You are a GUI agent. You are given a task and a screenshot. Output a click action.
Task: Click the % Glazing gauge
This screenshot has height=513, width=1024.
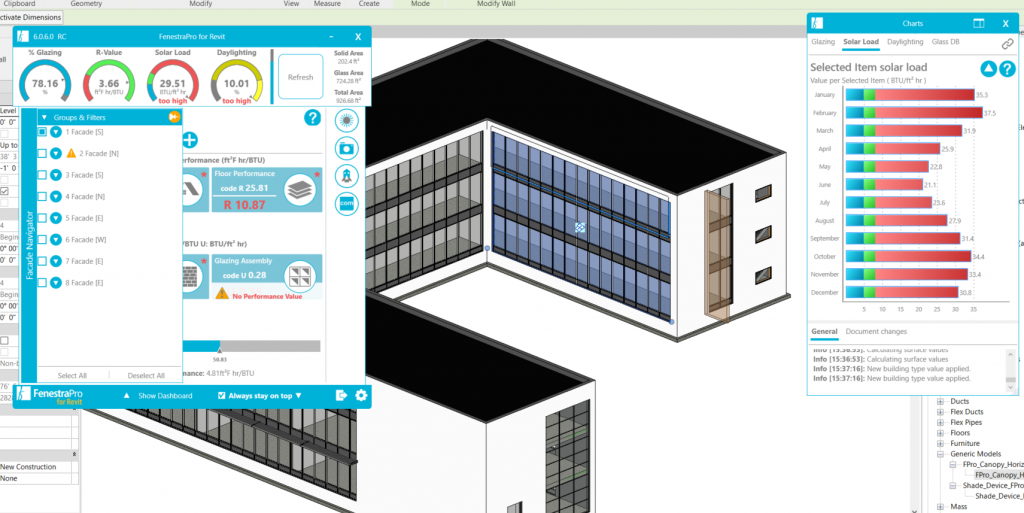[x=45, y=82]
